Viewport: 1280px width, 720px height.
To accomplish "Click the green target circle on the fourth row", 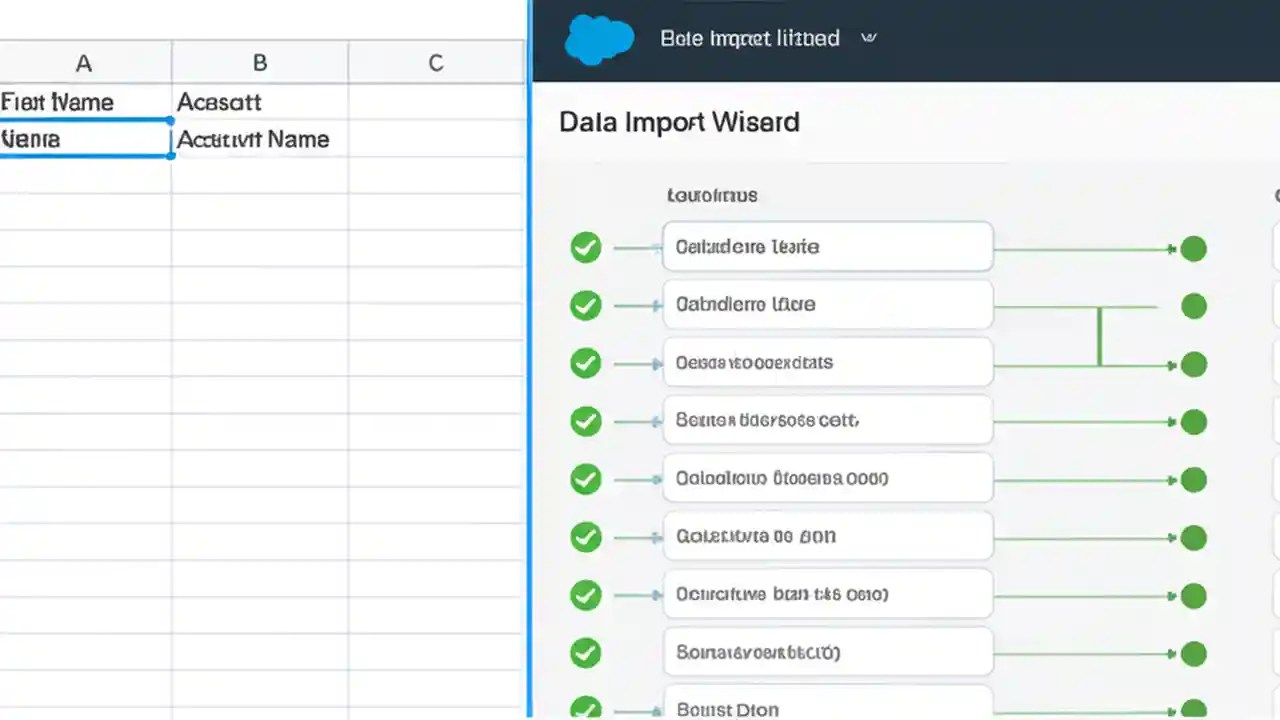I will (x=1194, y=422).
